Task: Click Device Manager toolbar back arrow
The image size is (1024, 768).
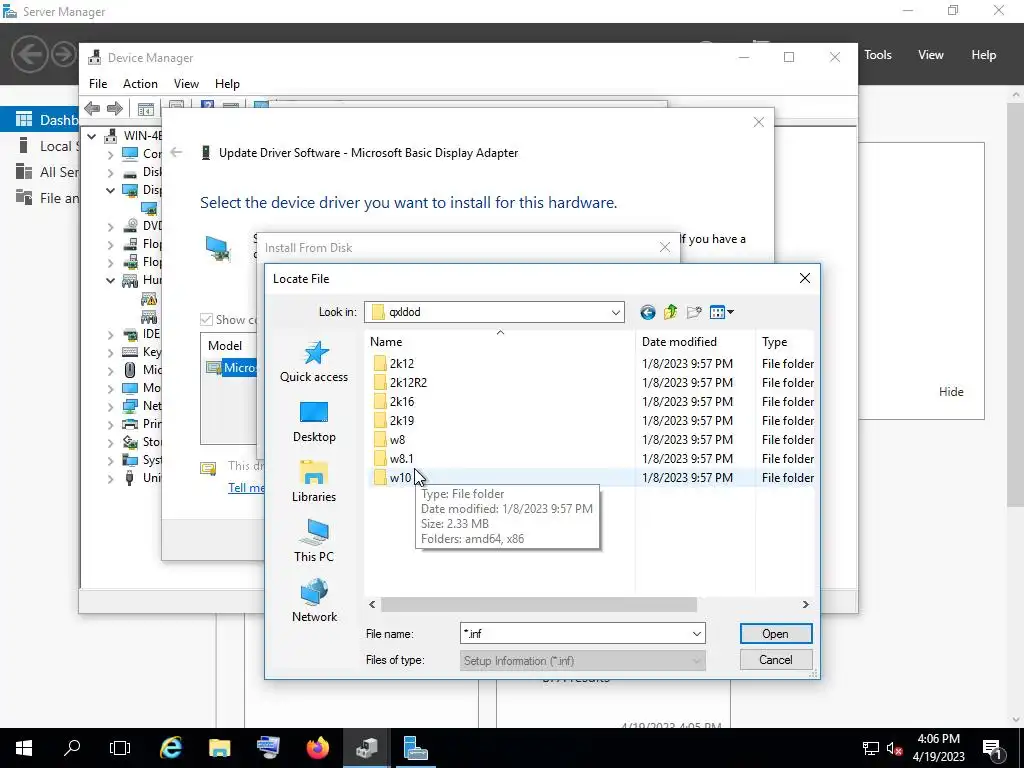Action: pyautogui.click(x=92, y=108)
